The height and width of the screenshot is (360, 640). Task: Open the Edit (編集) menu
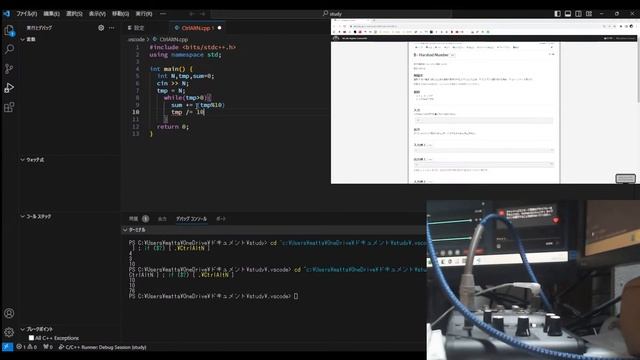pos(51,13)
